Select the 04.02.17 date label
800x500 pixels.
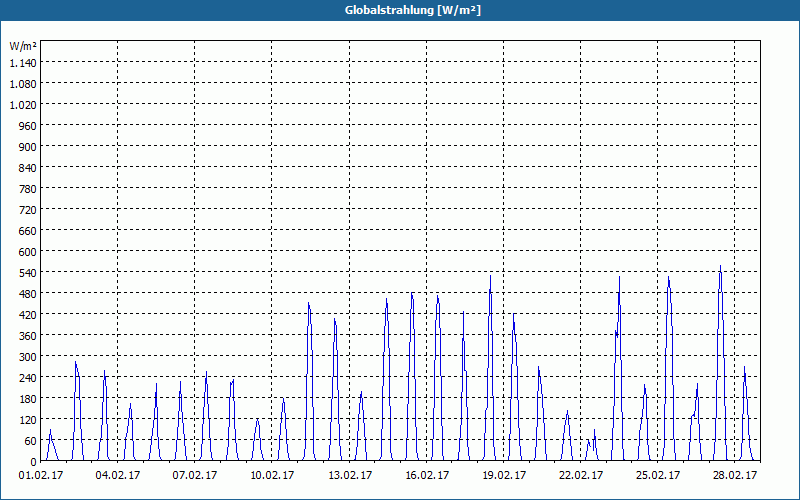(118, 475)
